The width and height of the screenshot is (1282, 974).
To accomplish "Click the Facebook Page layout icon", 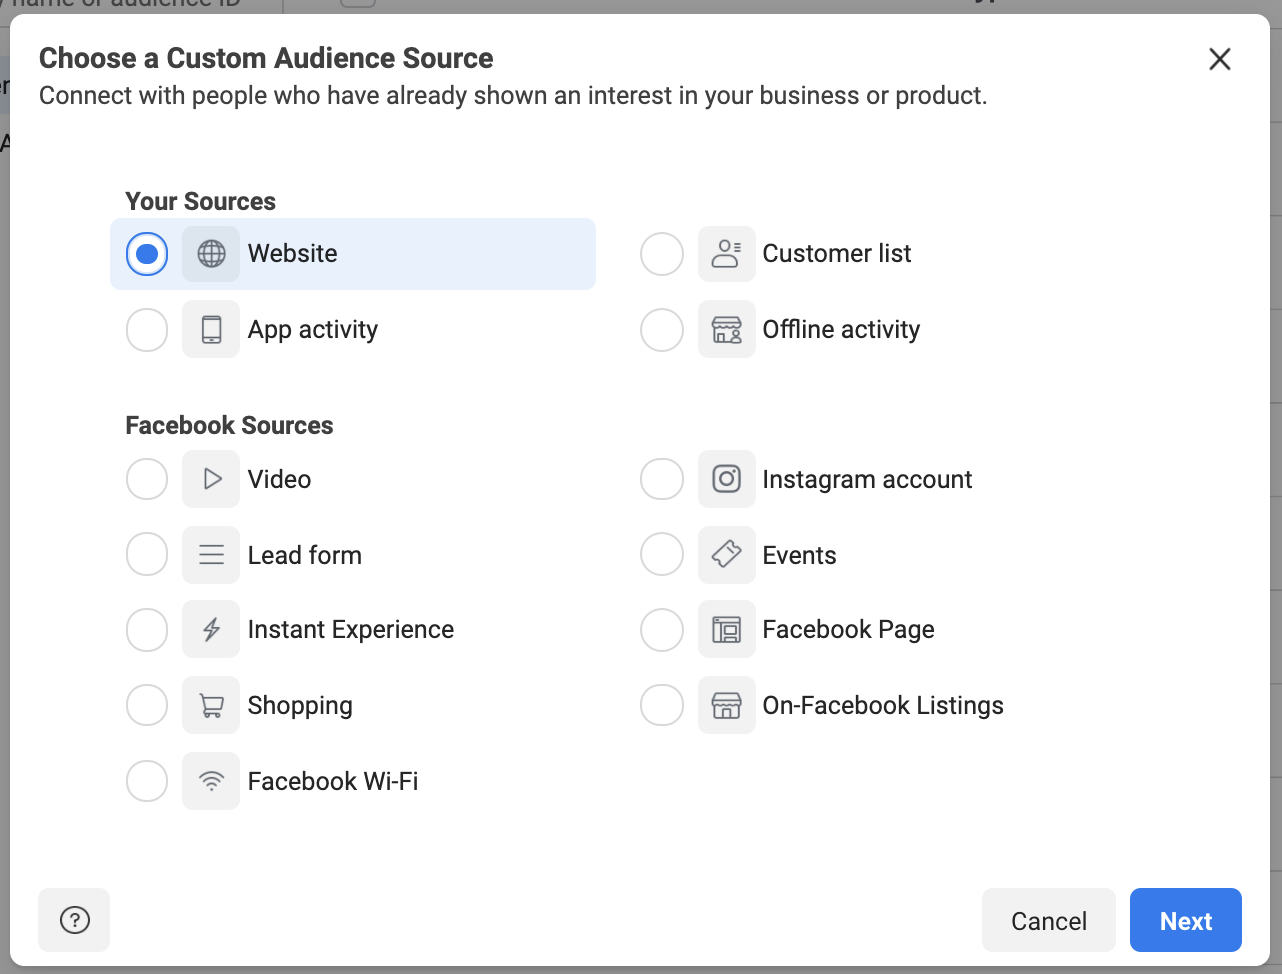I will 727,630.
